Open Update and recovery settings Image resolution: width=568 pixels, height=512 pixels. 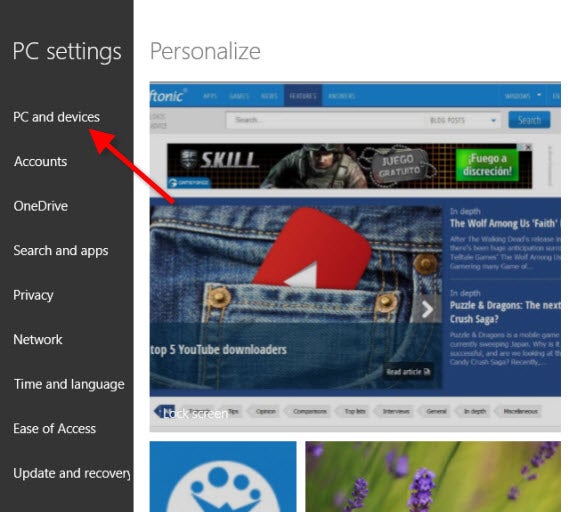click(x=72, y=473)
